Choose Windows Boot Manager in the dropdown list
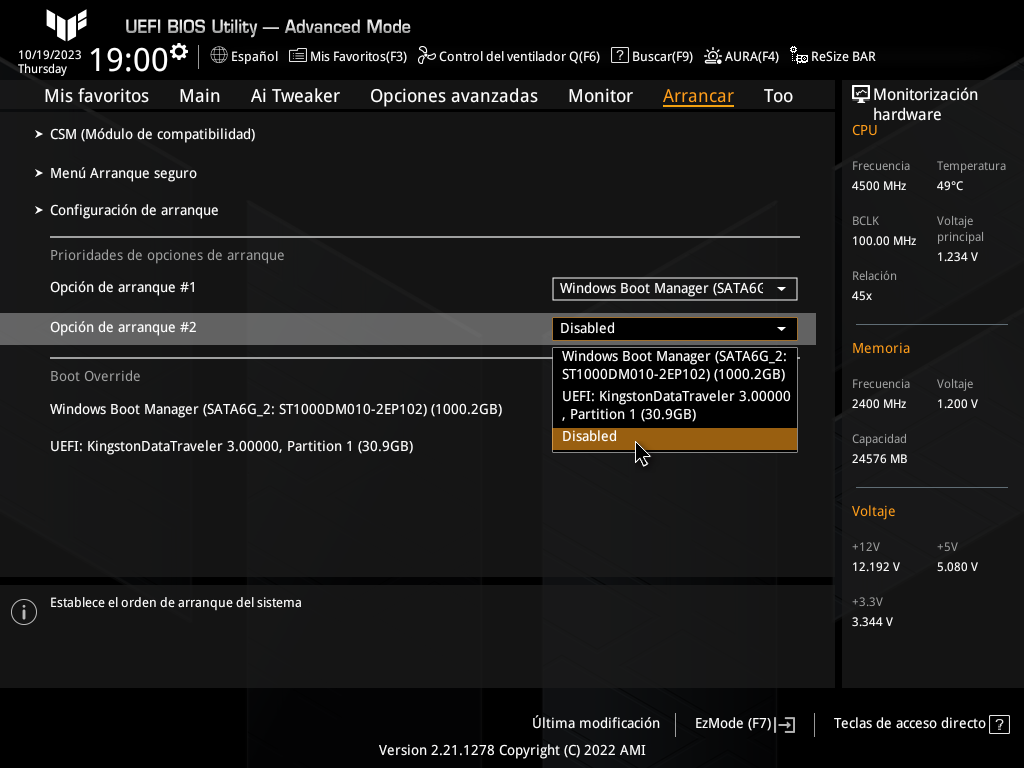The height and width of the screenshot is (768, 1024). 674,365
